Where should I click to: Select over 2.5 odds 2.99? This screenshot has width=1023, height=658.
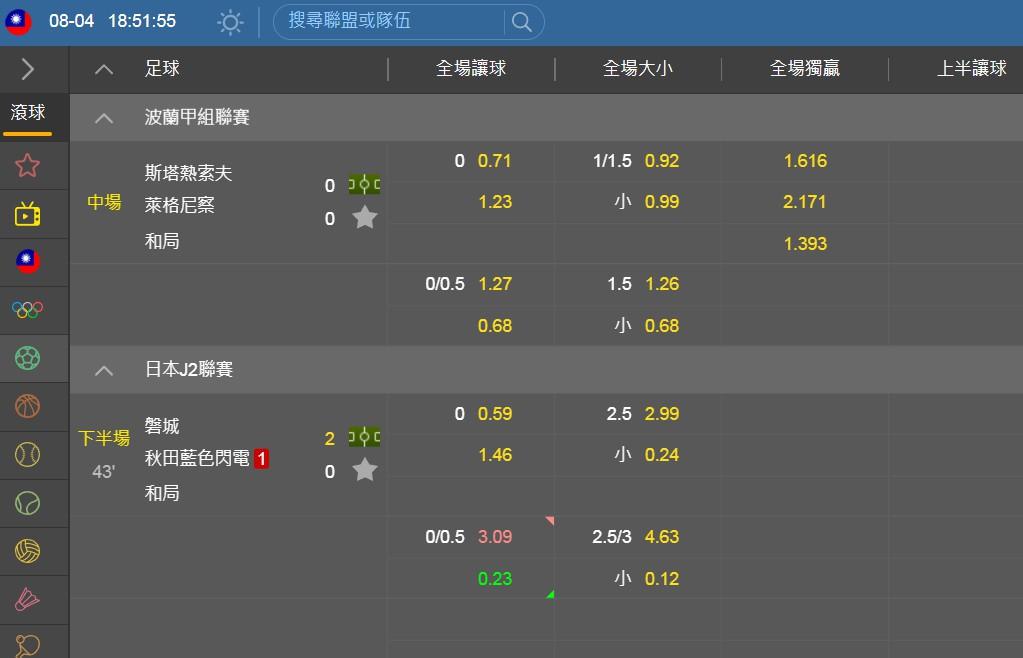tap(662, 414)
